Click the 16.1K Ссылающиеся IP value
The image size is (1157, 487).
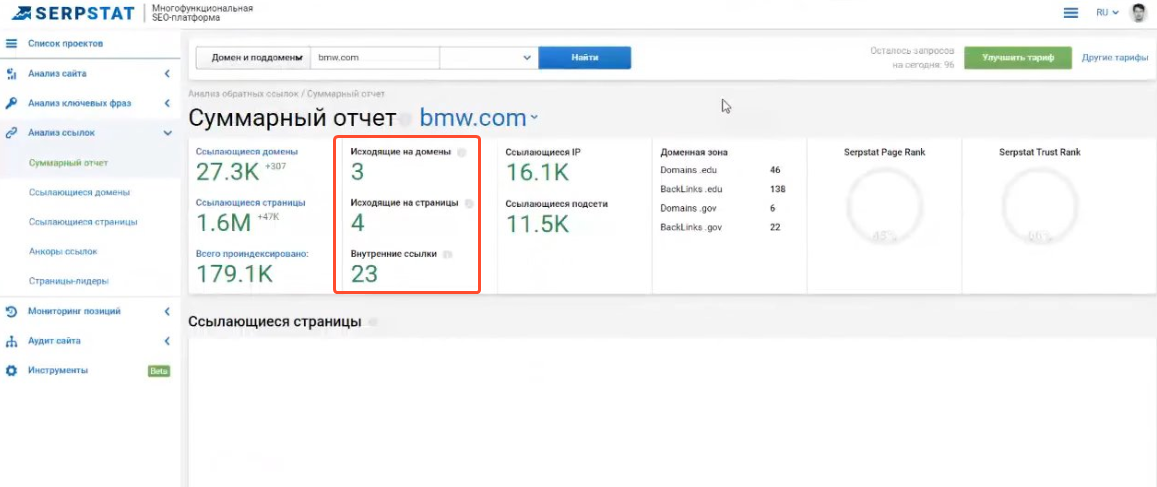click(537, 172)
